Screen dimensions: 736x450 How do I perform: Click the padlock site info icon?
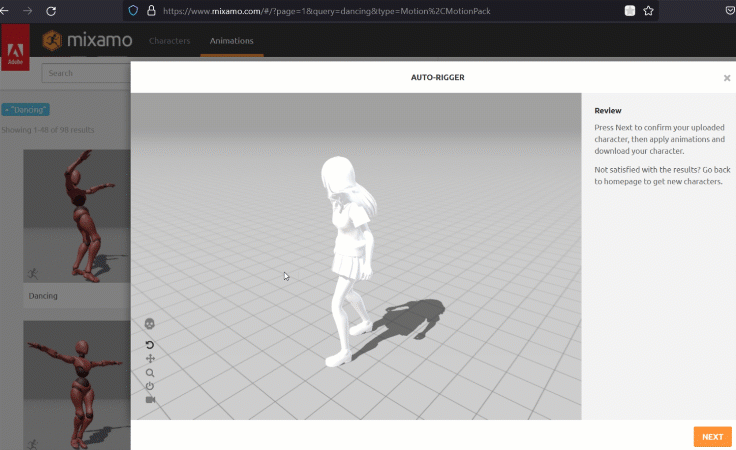click(x=151, y=10)
